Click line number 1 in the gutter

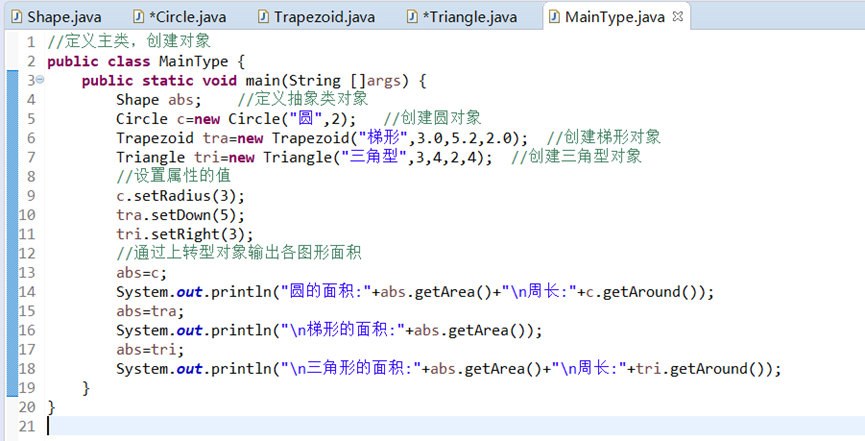(x=30, y=42)
